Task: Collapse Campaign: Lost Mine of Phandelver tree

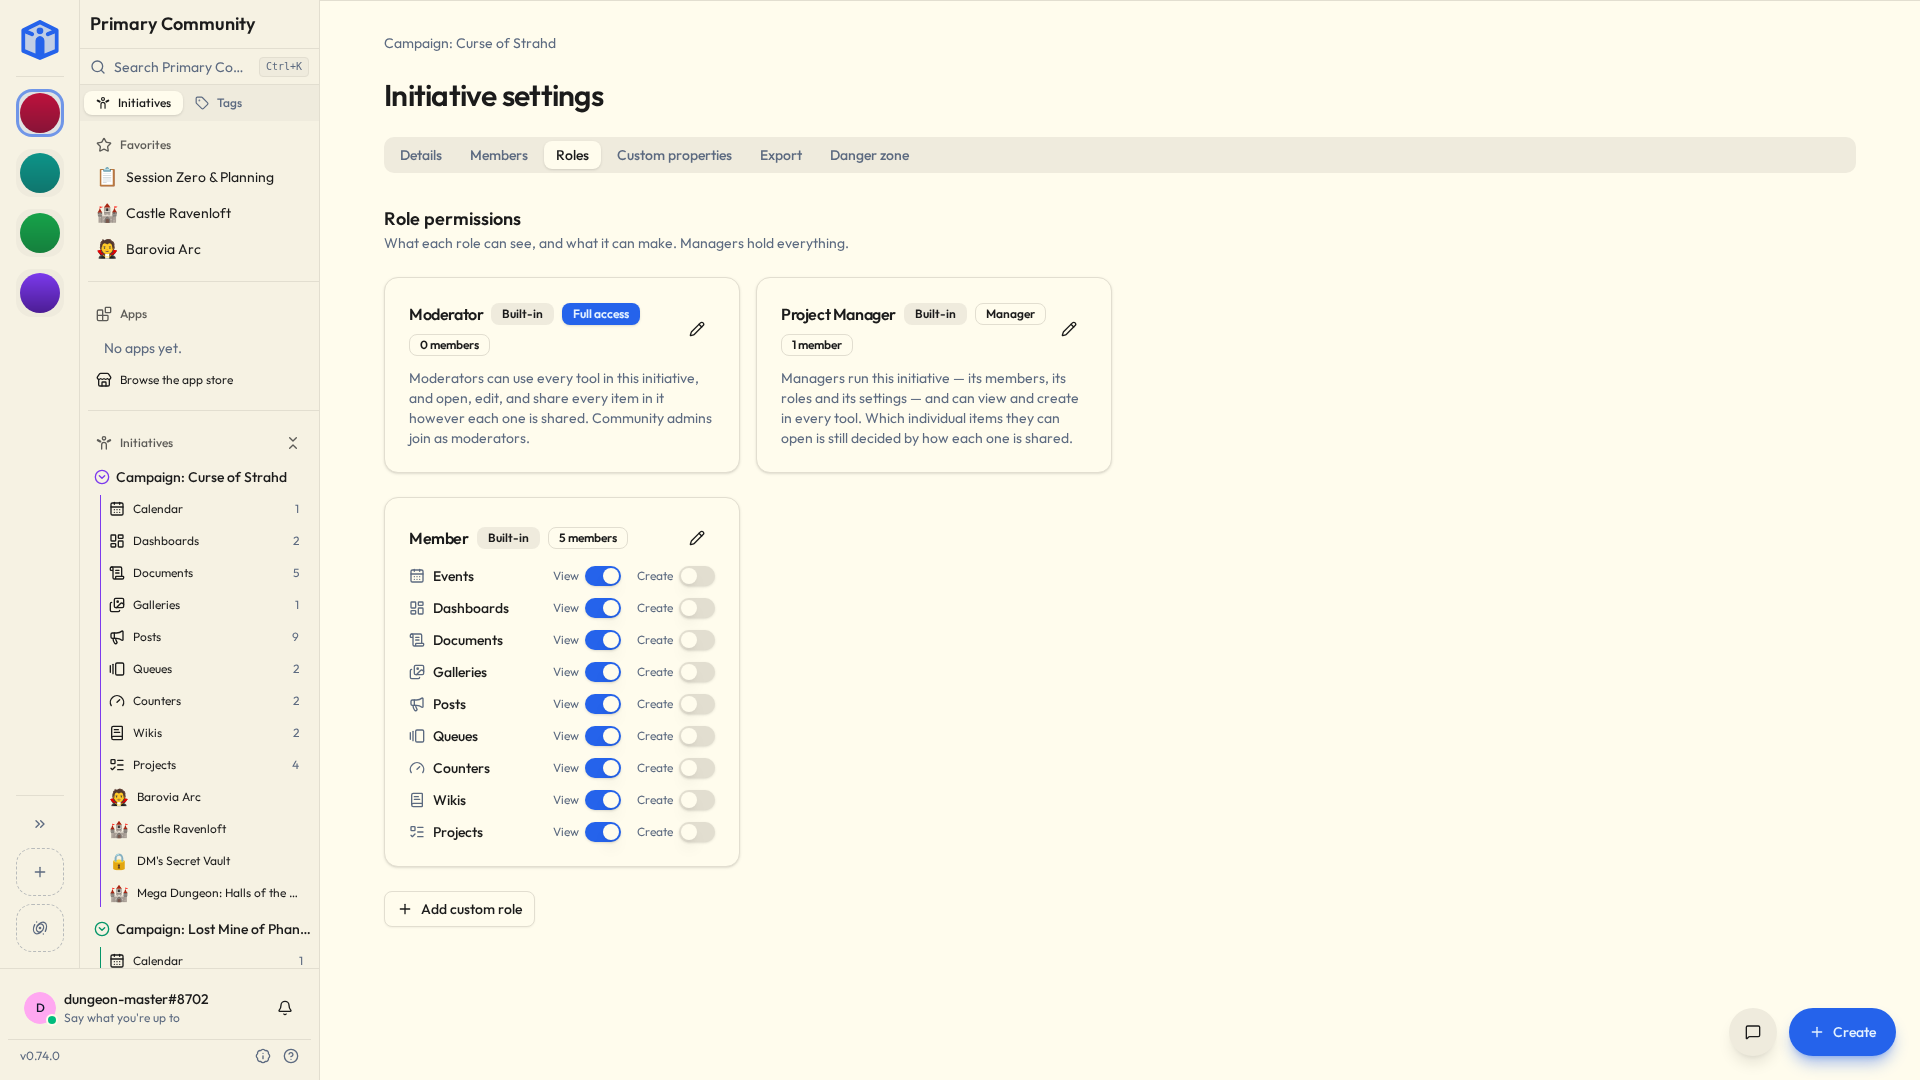Action: 102,929
